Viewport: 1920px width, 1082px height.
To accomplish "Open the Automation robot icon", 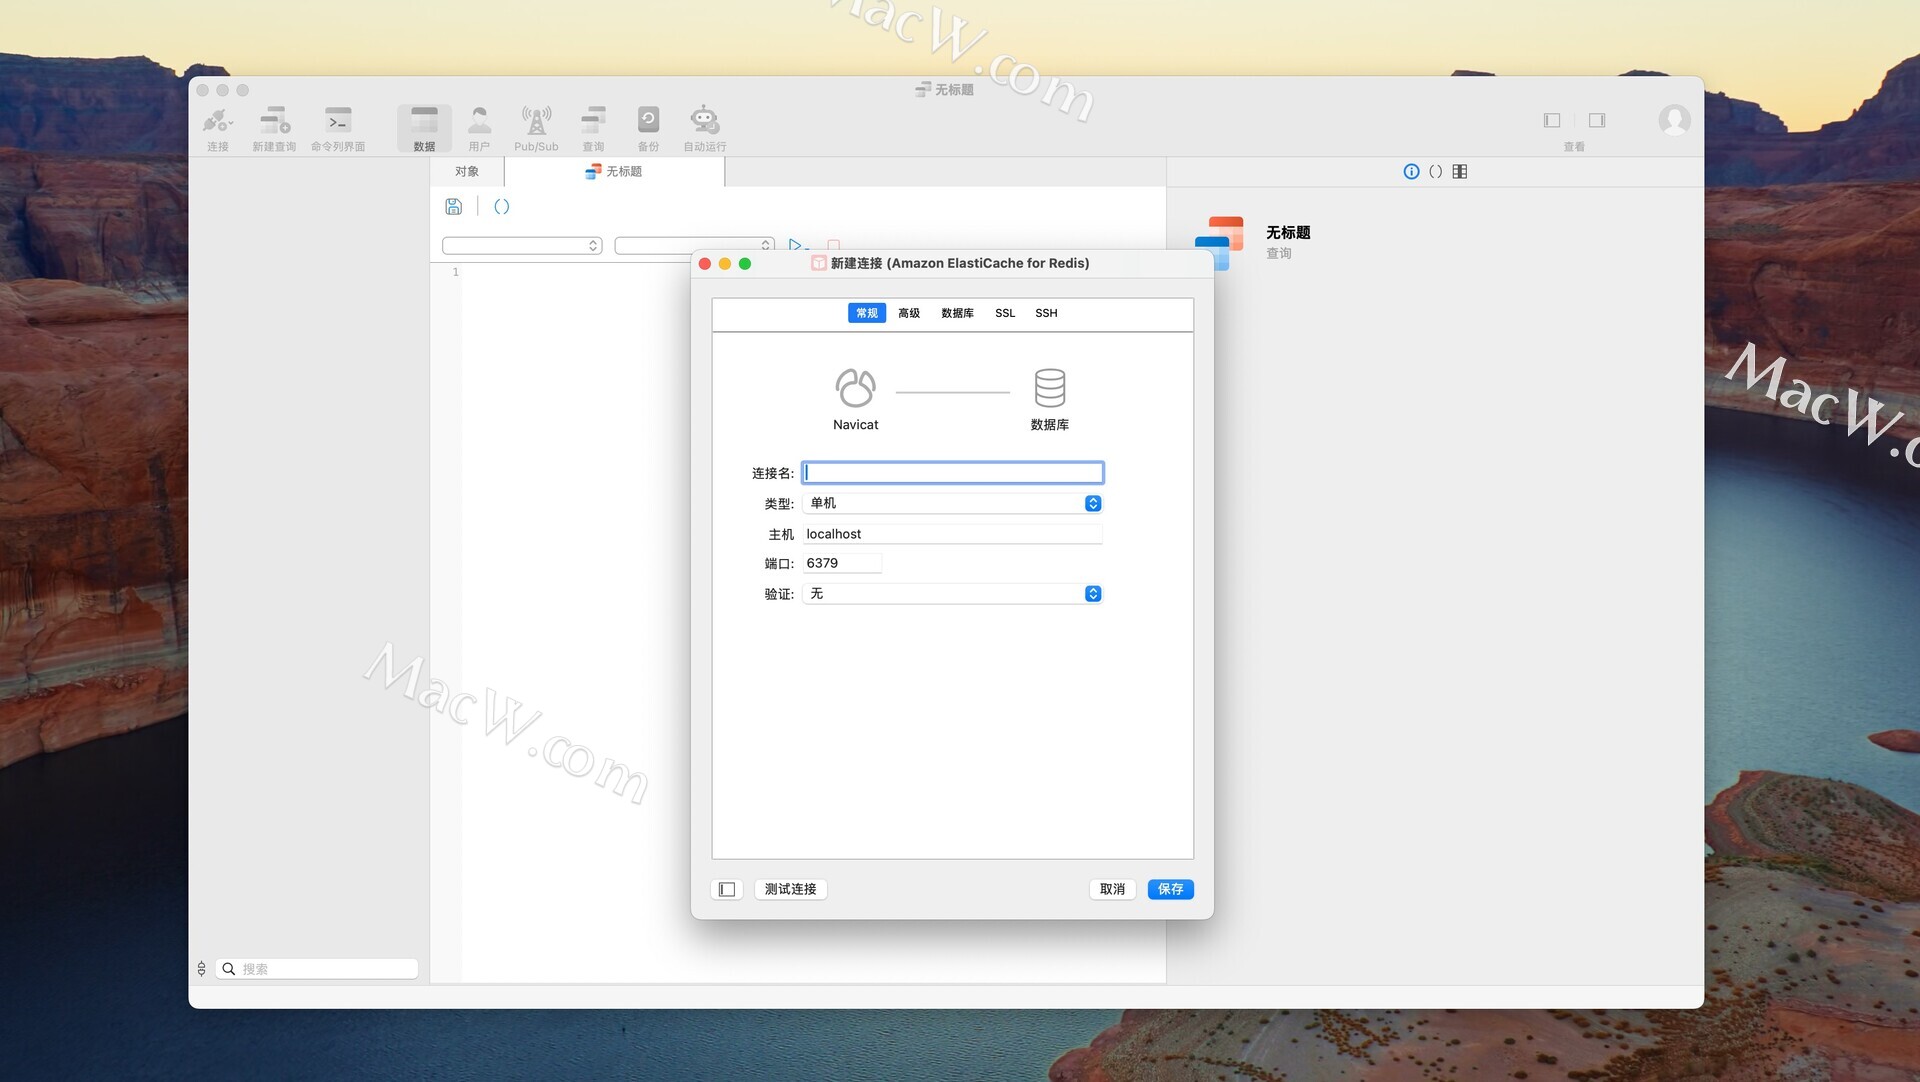I will click(x=705, y=128).
